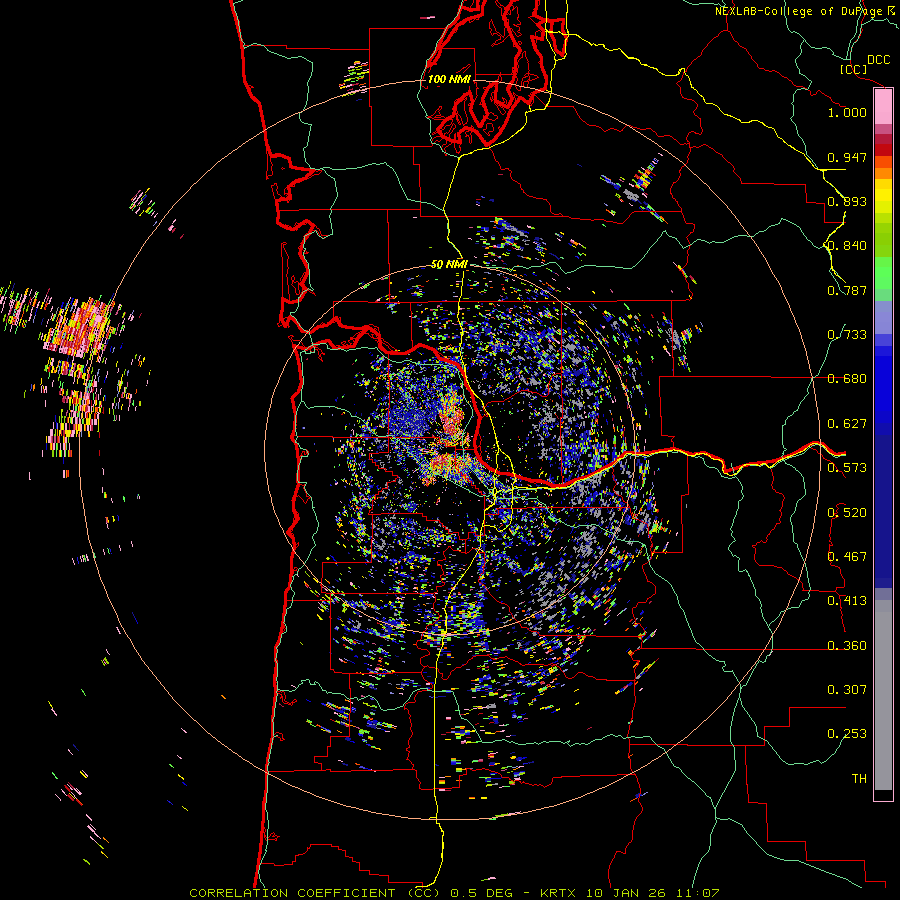Viewport: 900px width, 900px height.
Task: Pick the gray lower segment of color bar
Action: tap(883, 700)
